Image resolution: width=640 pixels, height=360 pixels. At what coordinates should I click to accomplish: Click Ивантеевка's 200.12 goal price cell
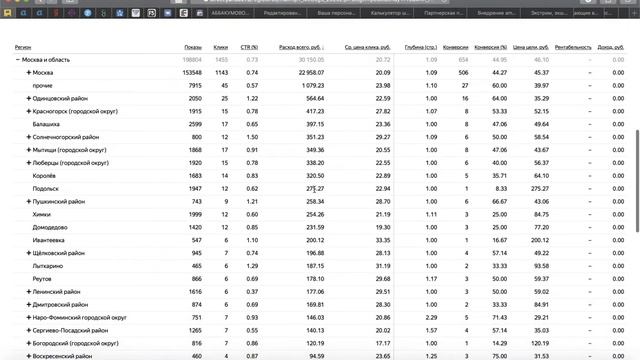click(x=540, y=240)
